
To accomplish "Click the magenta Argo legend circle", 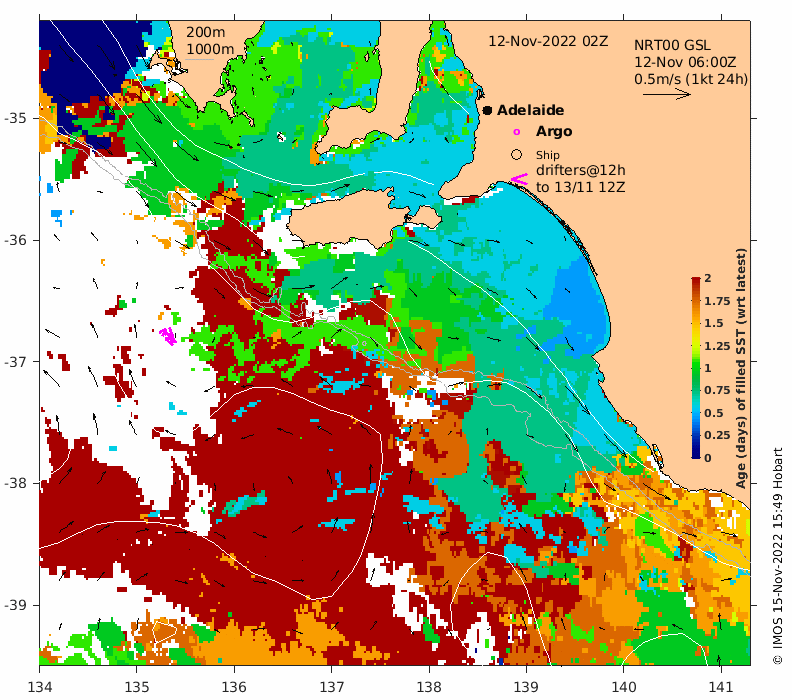I will click(x=517, y=132).
